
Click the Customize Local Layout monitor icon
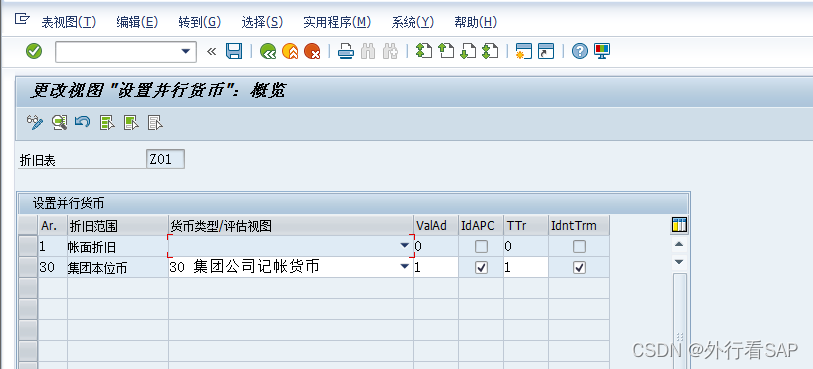point(602,51)
